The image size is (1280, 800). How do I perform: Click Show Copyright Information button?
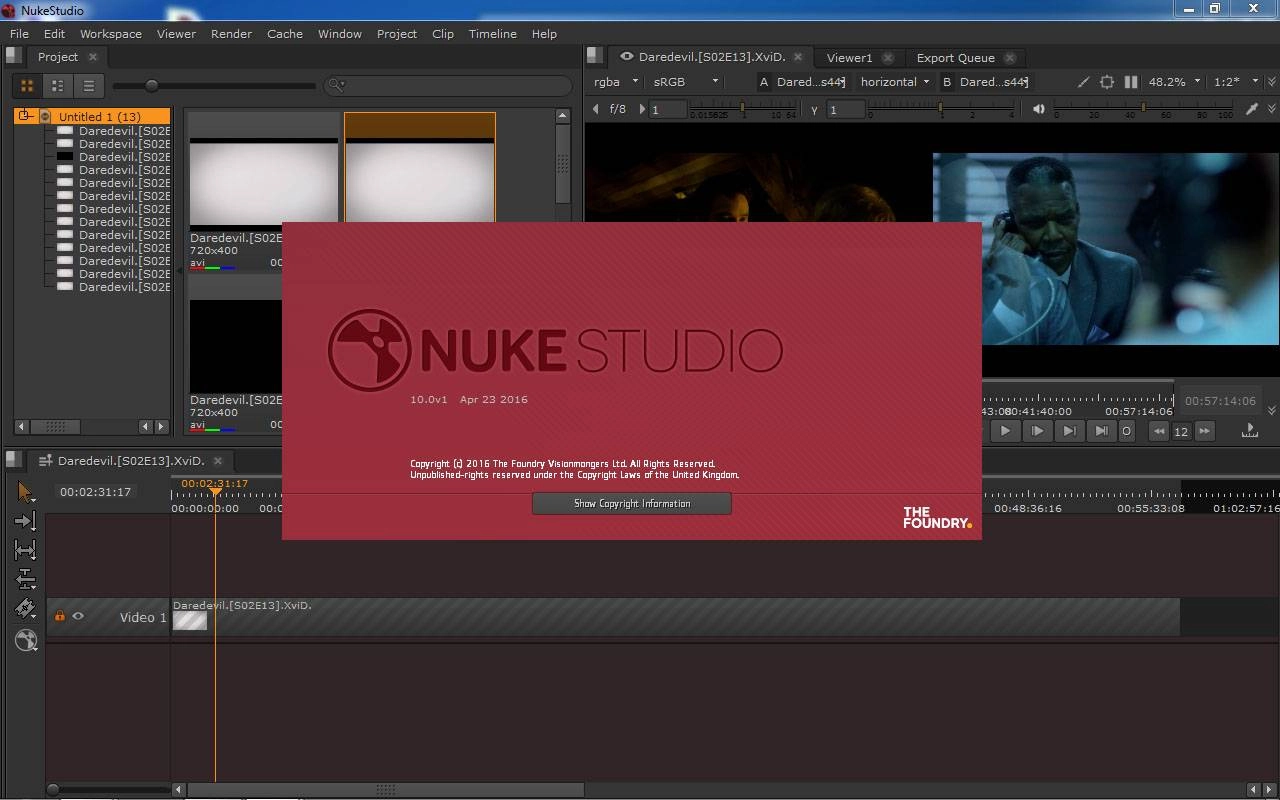[632, 504]
